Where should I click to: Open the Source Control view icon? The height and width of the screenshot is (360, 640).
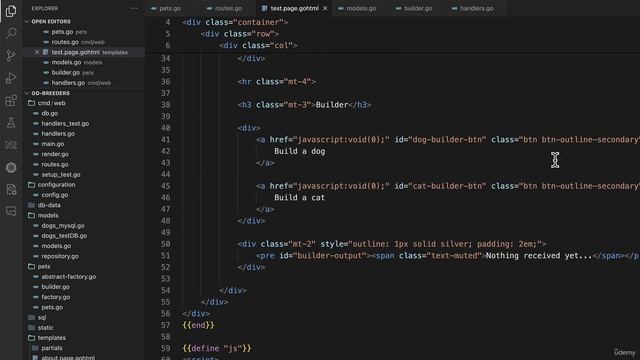click(11, 56)
